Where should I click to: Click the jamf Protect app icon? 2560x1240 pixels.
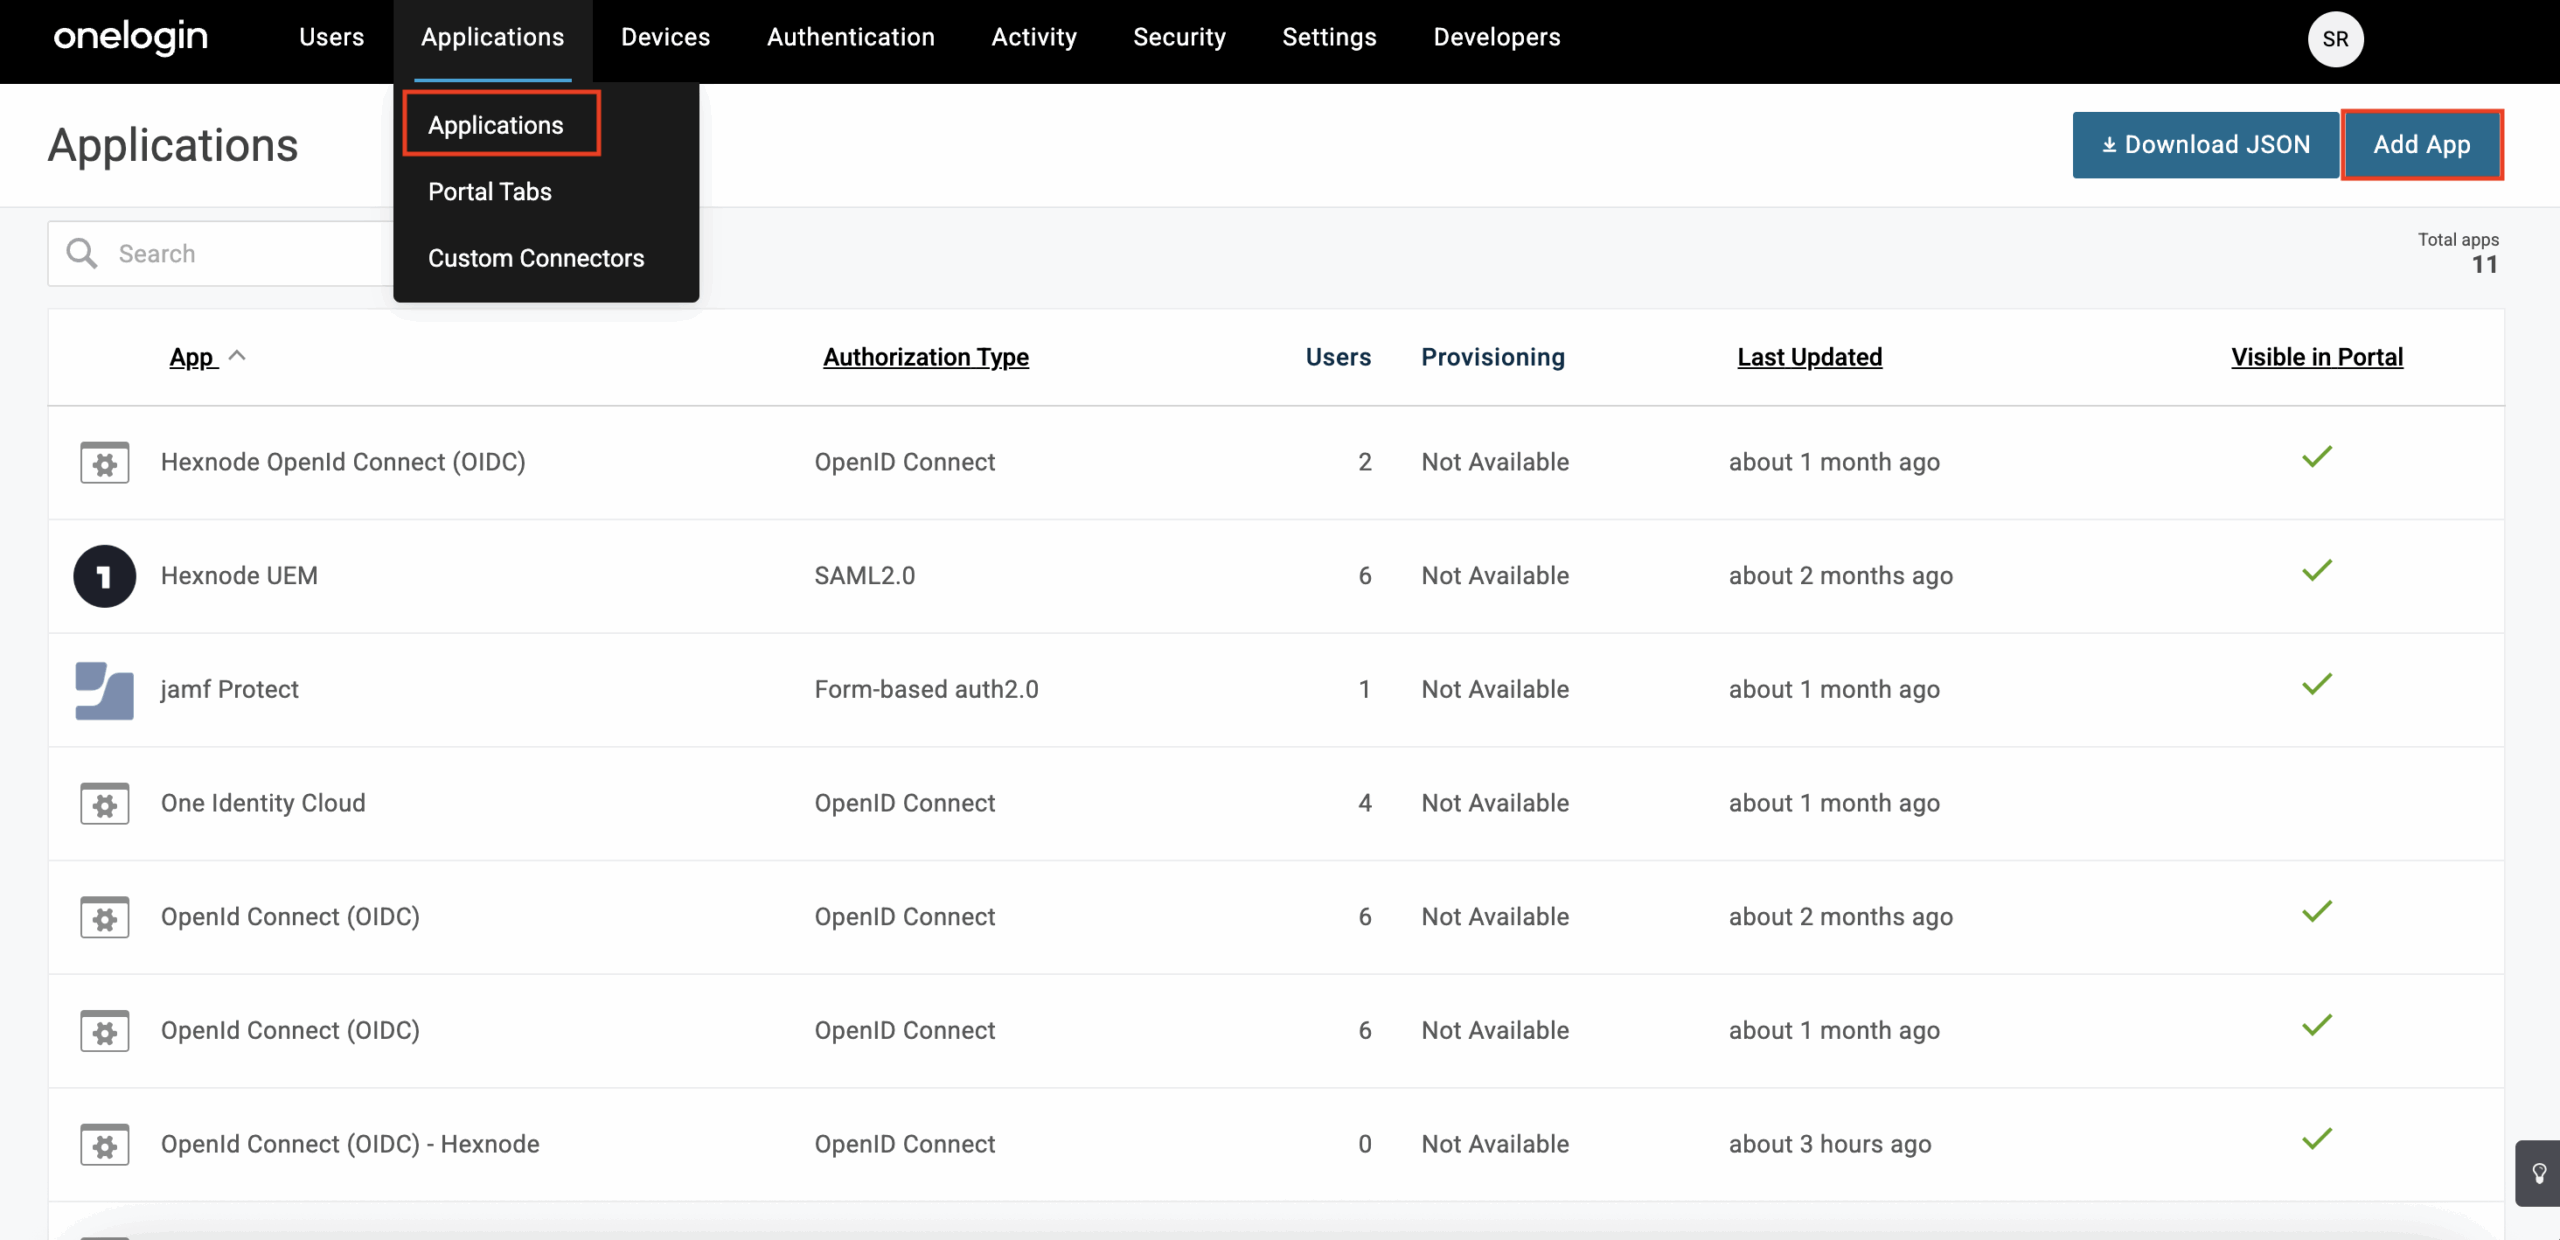104,690
